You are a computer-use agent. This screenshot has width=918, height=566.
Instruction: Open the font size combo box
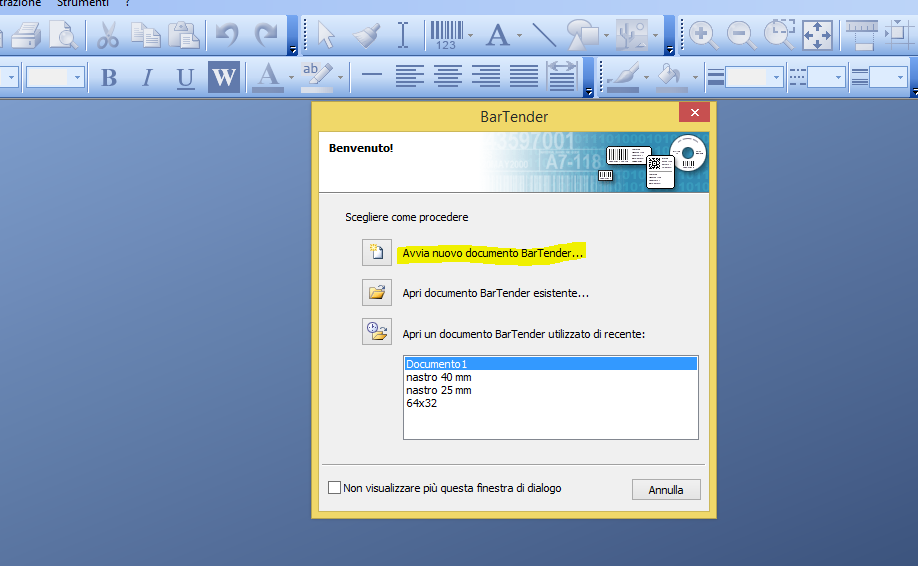(55, 77)
